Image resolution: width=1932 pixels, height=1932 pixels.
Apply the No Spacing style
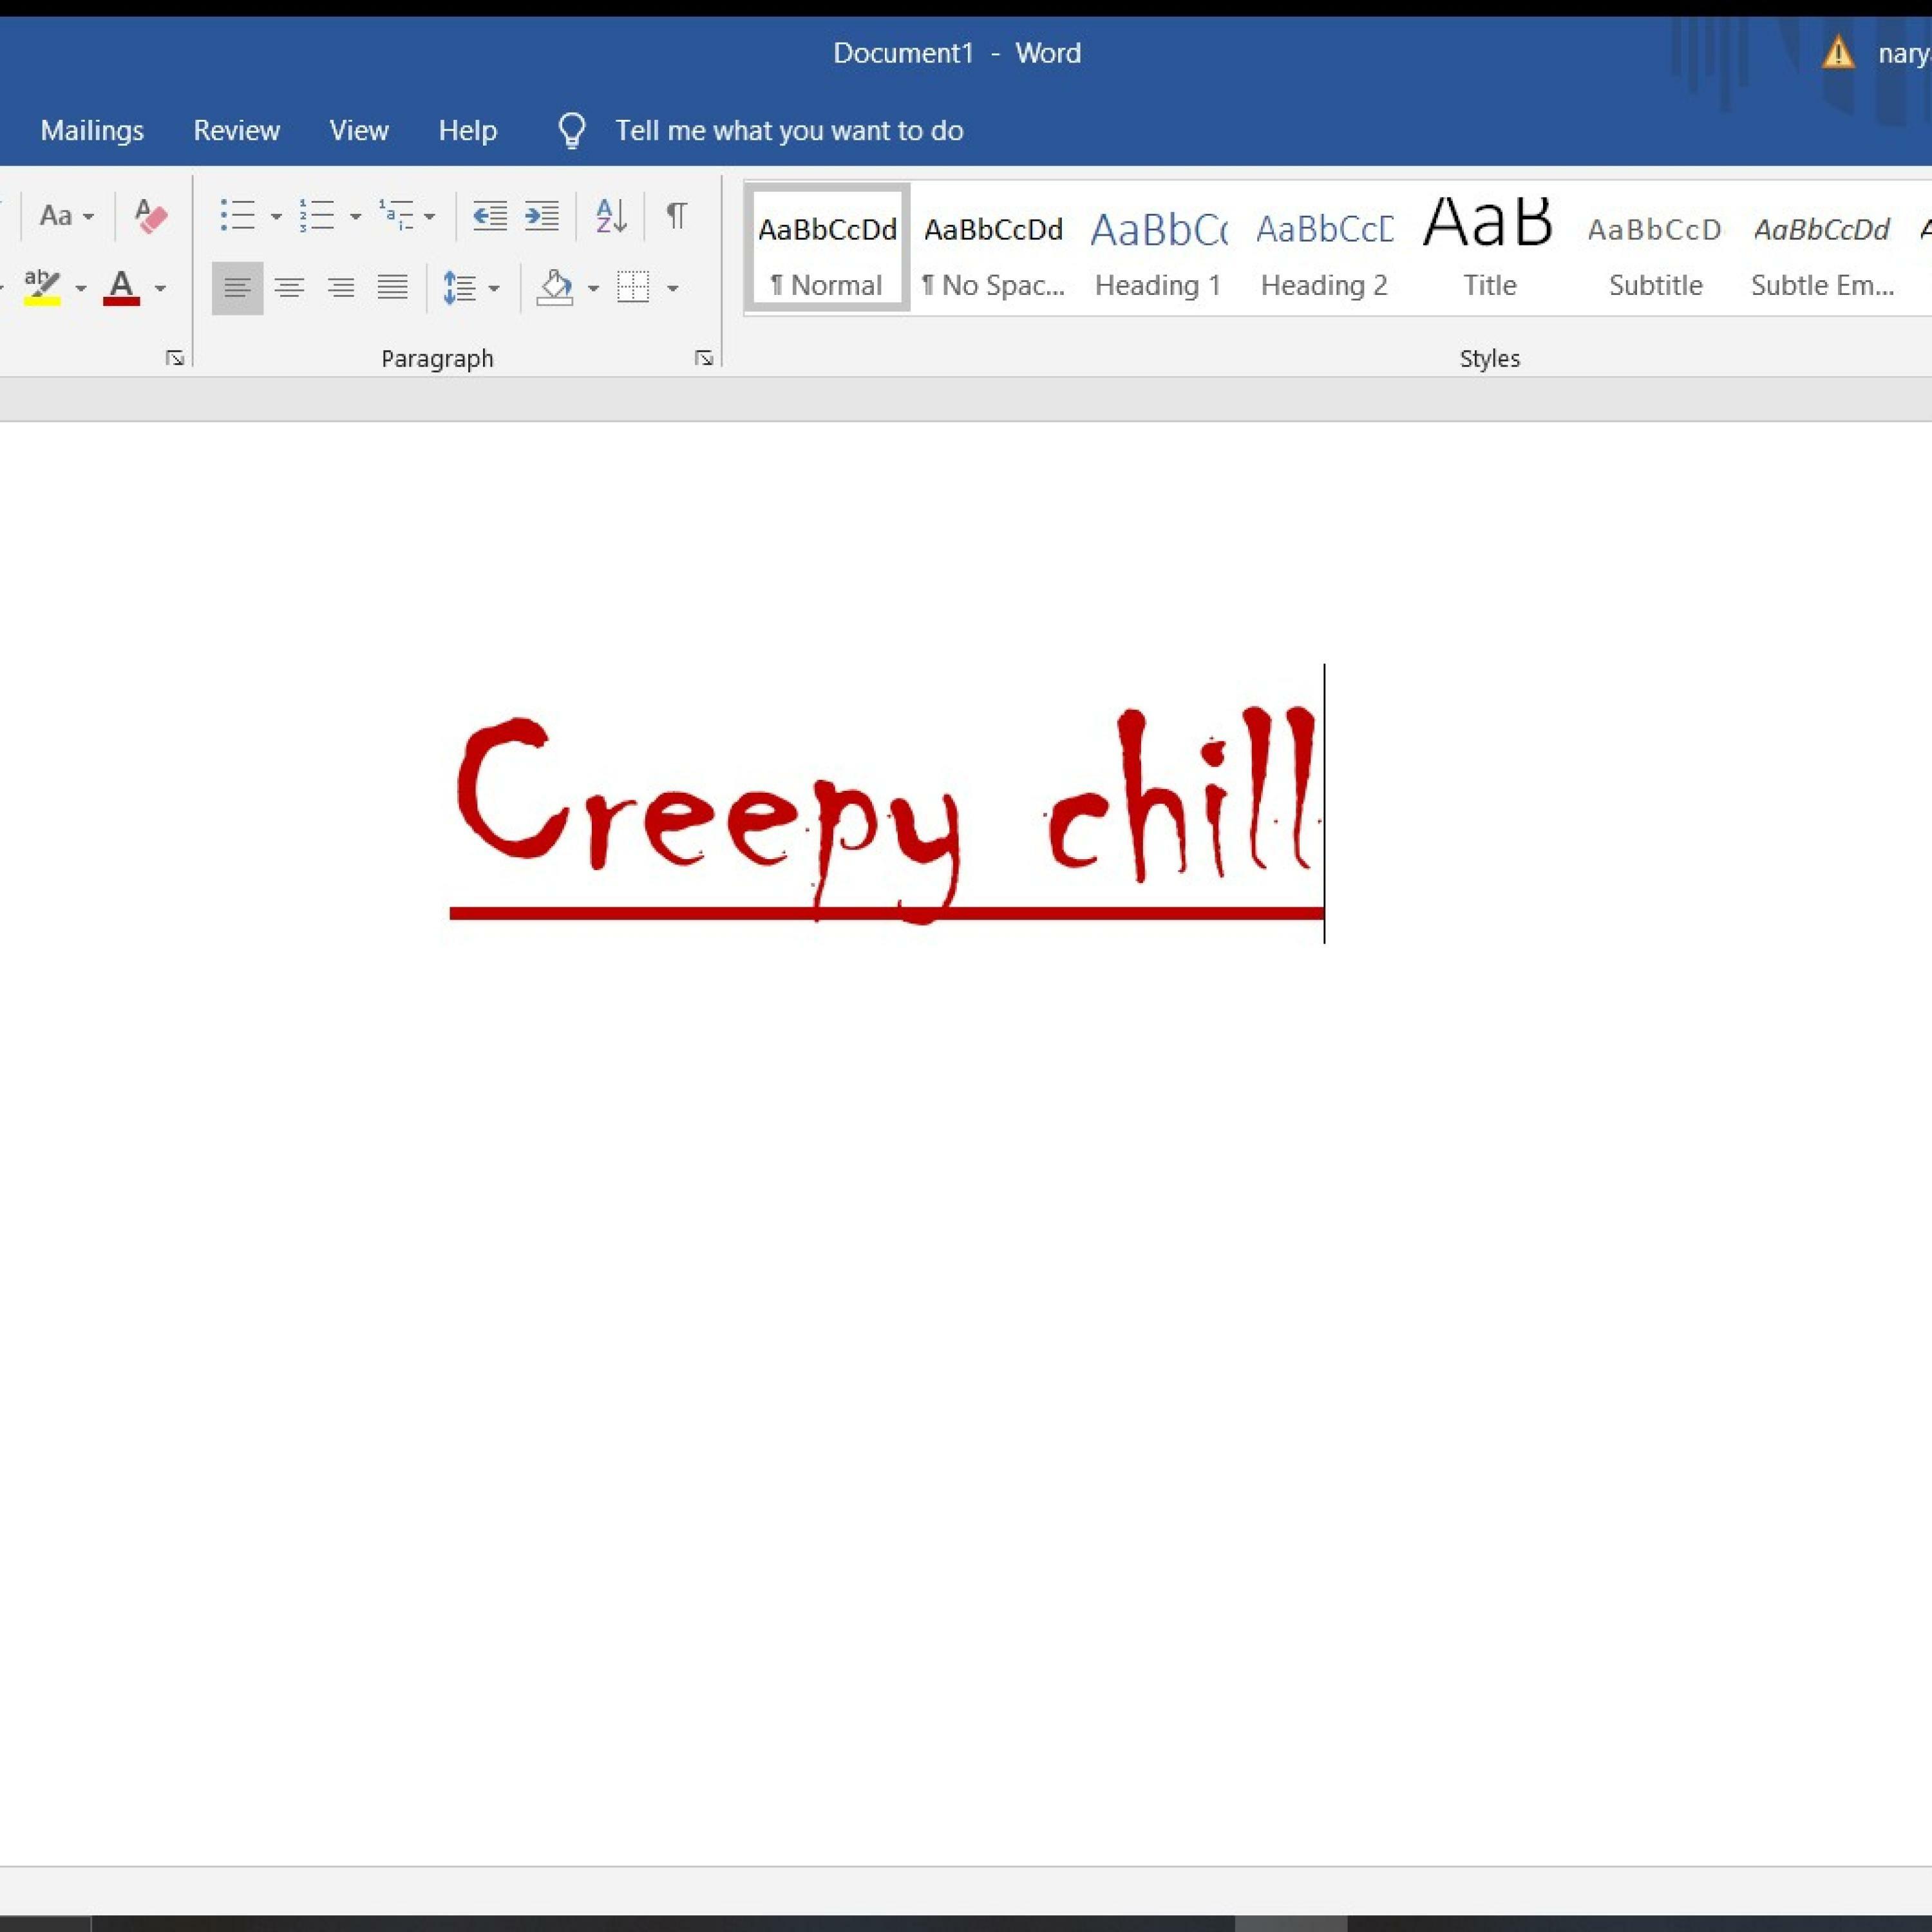point(993,248)
